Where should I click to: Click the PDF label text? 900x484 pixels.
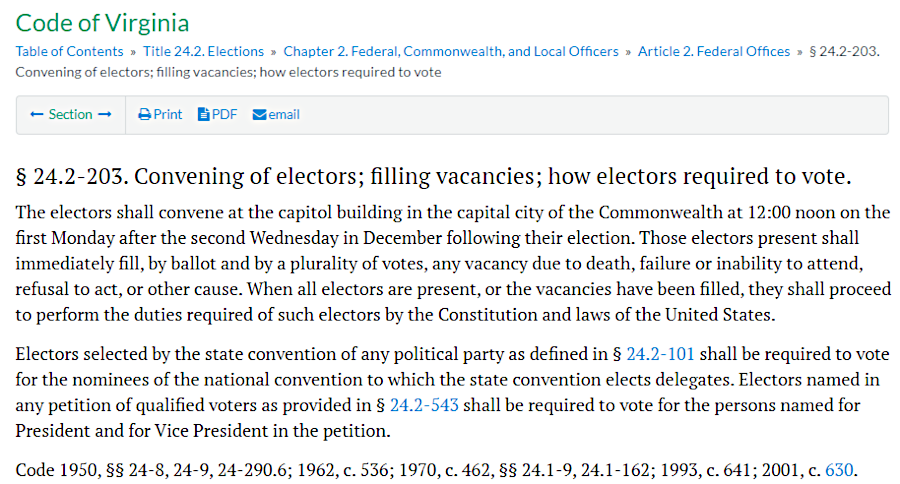(x=224, y=115)
